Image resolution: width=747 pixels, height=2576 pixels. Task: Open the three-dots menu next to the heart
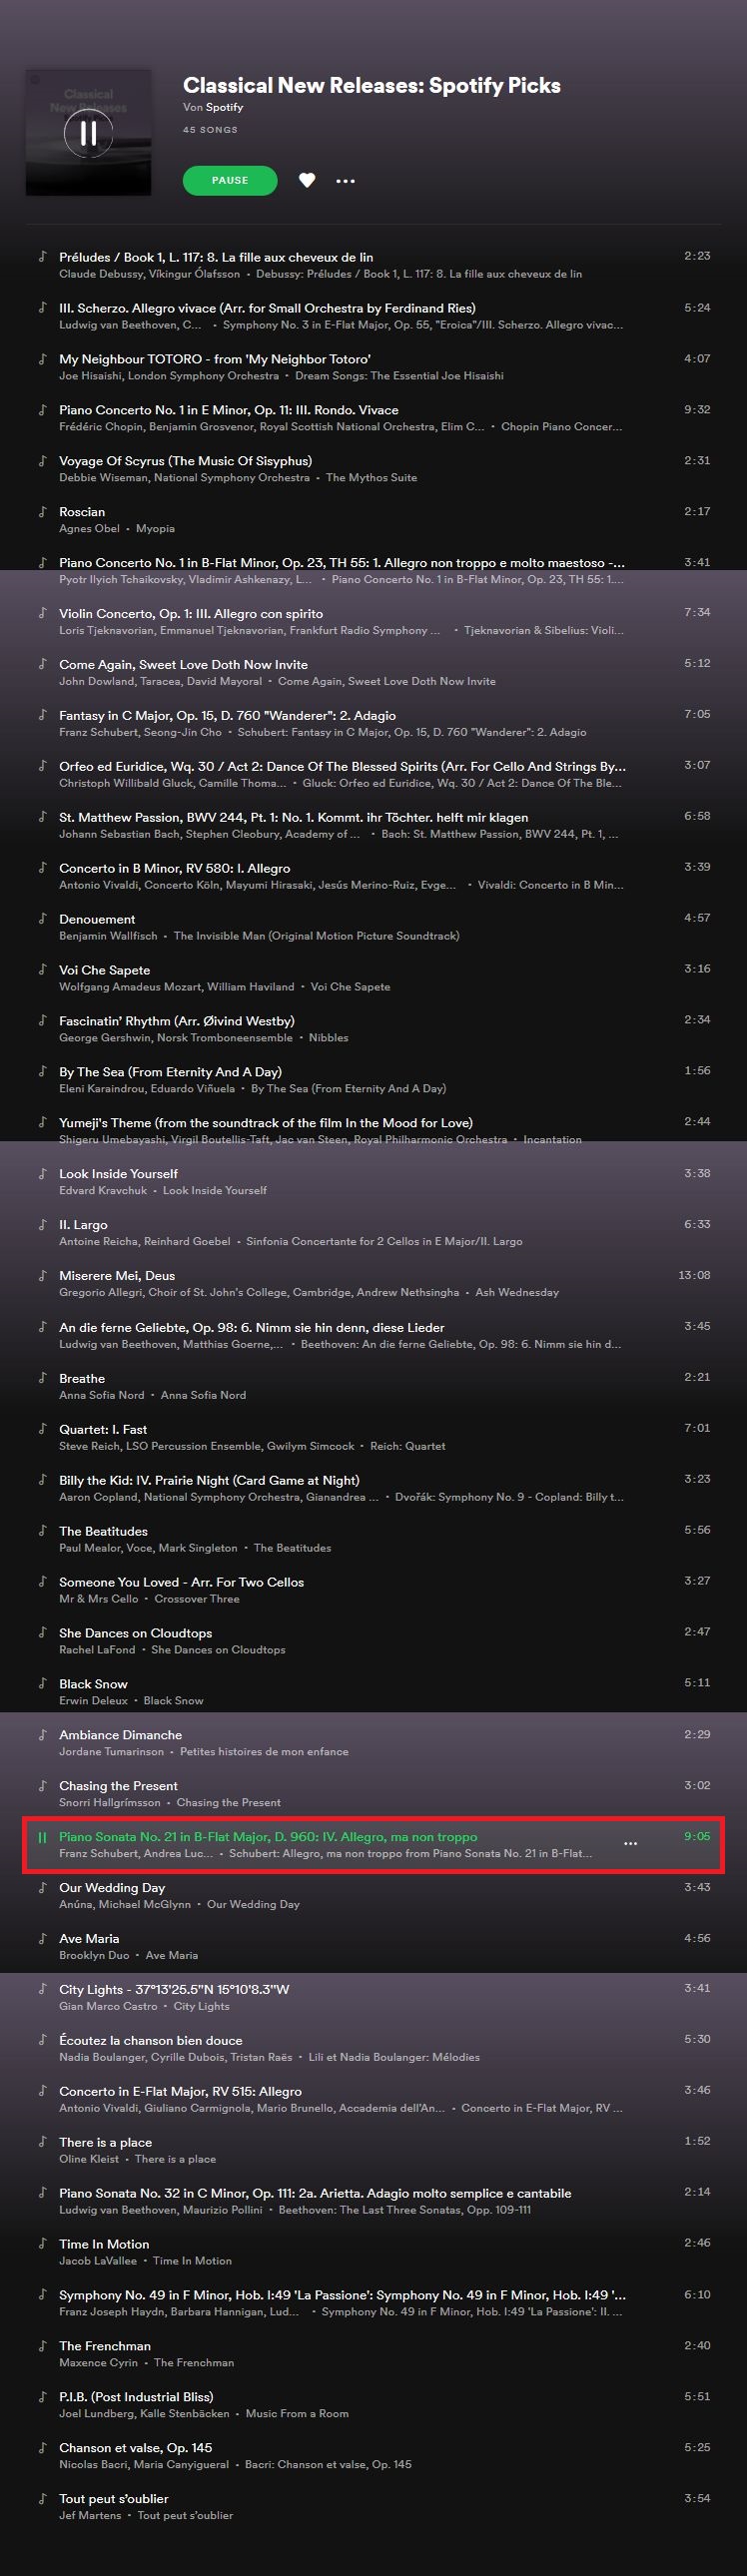345,181
